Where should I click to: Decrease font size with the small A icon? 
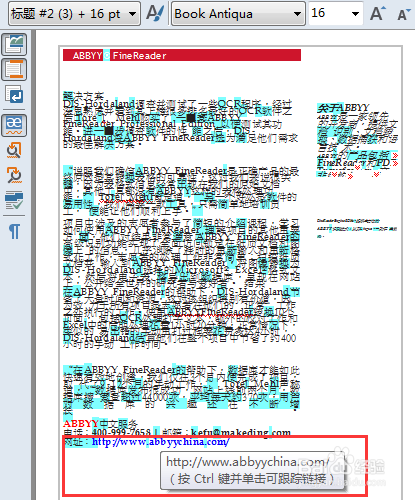404,14
